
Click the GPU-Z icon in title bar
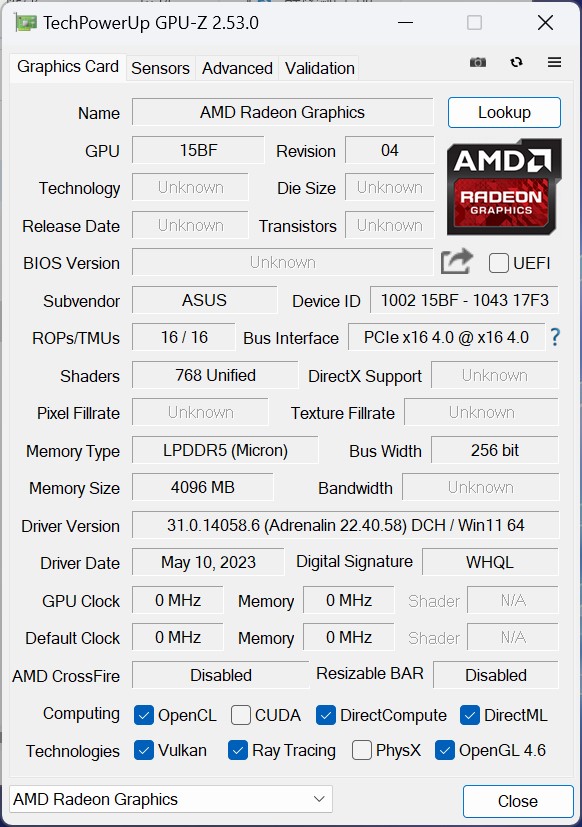(x=24, y=22)
